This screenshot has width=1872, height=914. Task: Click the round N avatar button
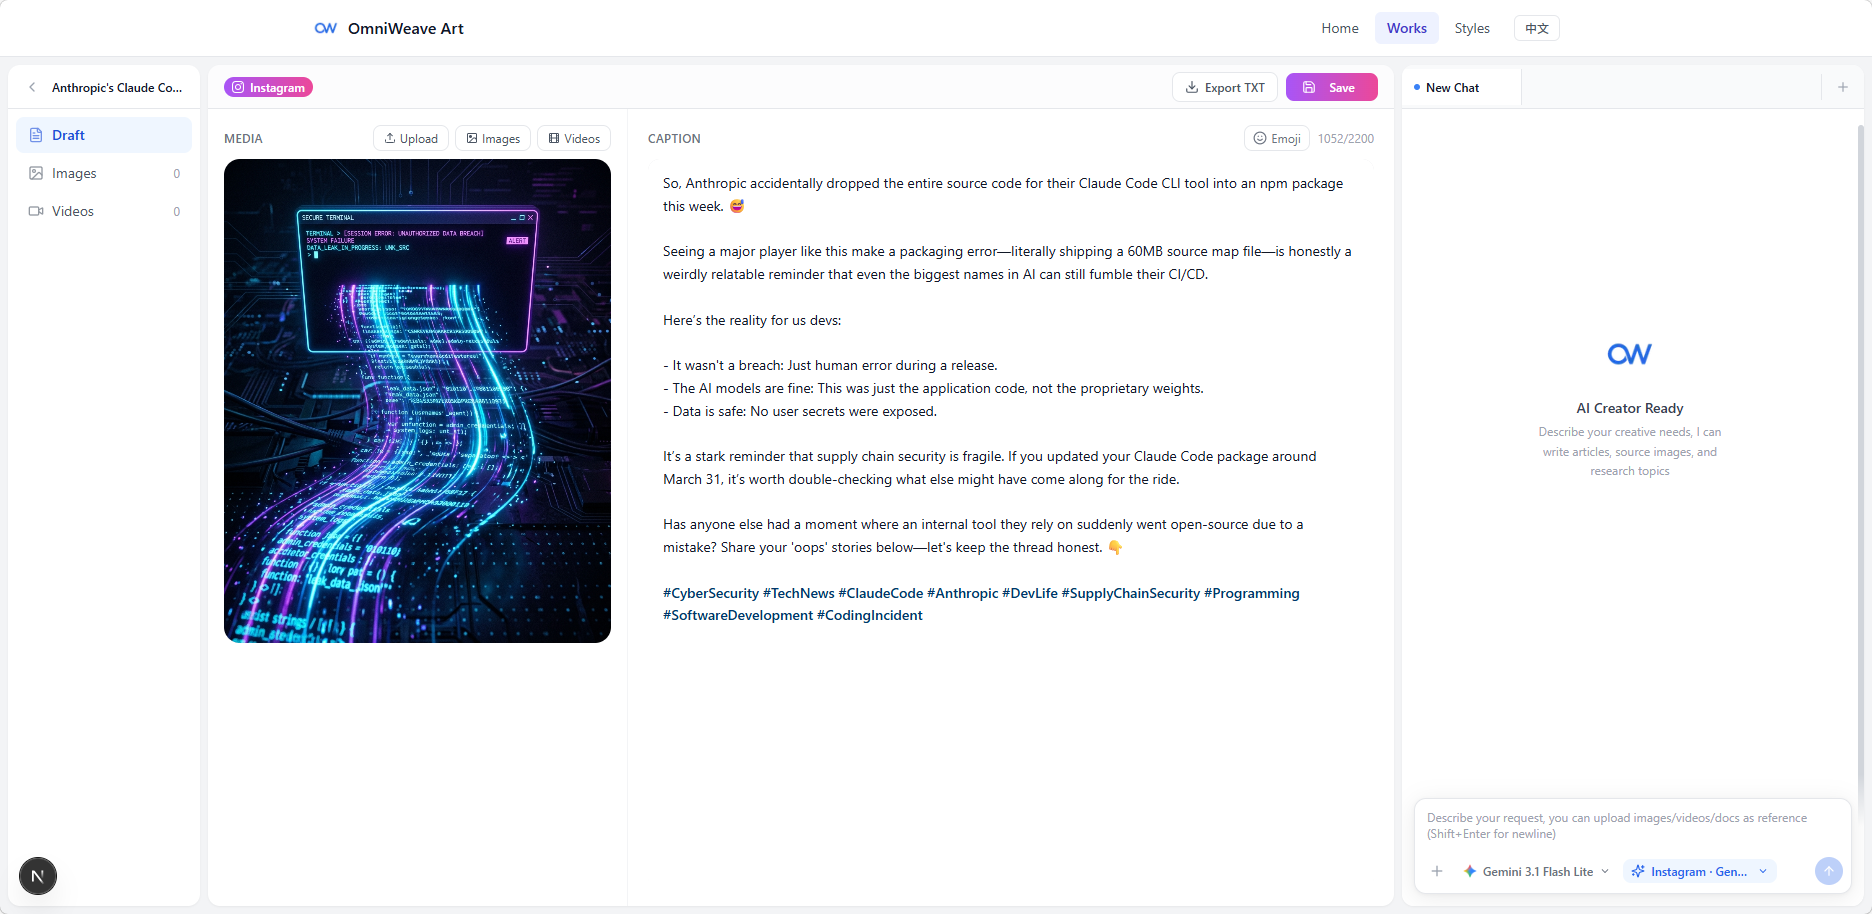click(x=38, y=877)
